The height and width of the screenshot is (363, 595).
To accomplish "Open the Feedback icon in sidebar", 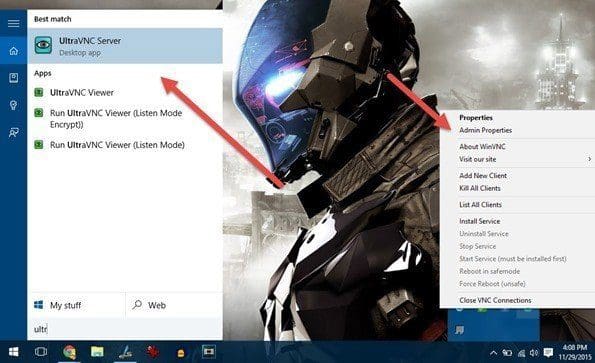I will [14, 132].
